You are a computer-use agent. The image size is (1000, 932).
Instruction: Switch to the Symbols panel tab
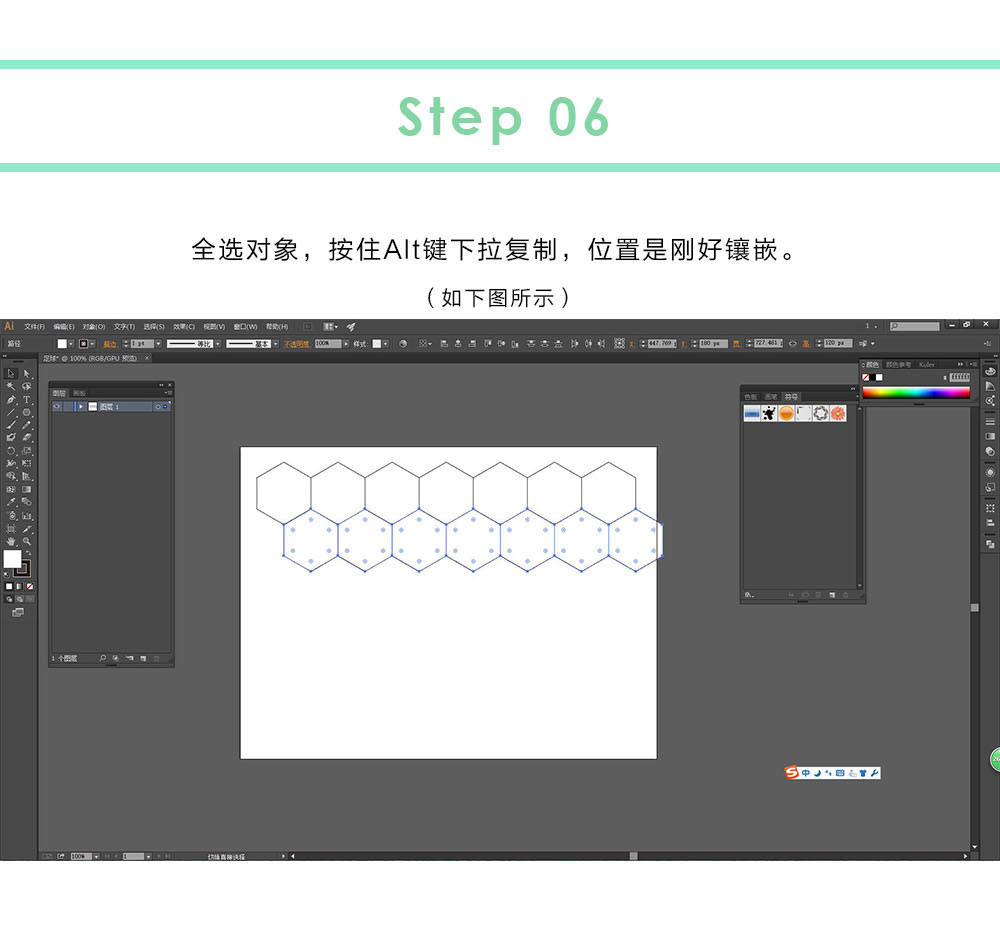[791, 397]
